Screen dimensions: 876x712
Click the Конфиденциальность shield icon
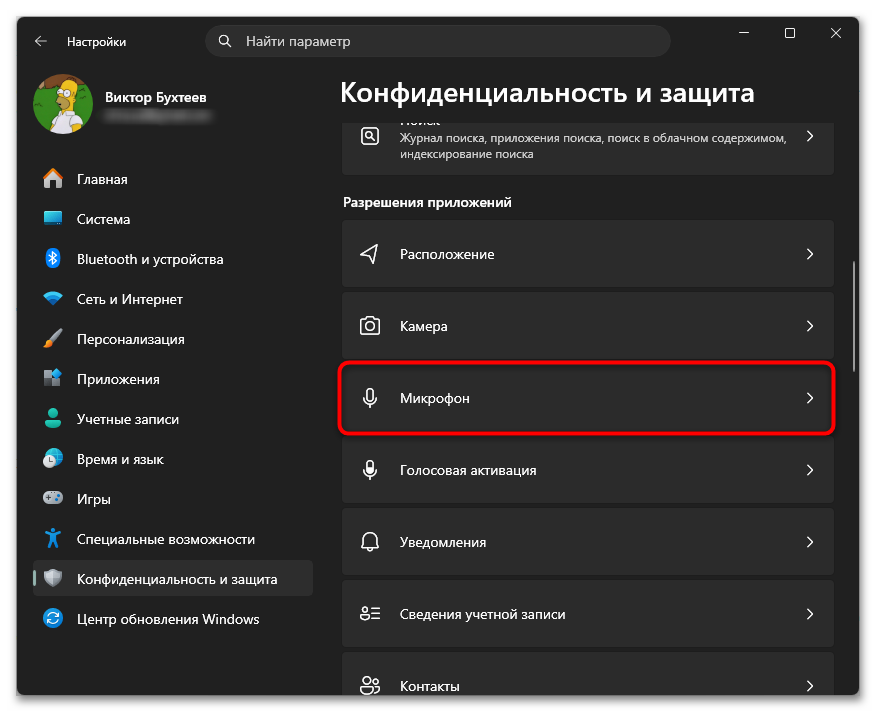pyautogui.click(x=53, y=578)
